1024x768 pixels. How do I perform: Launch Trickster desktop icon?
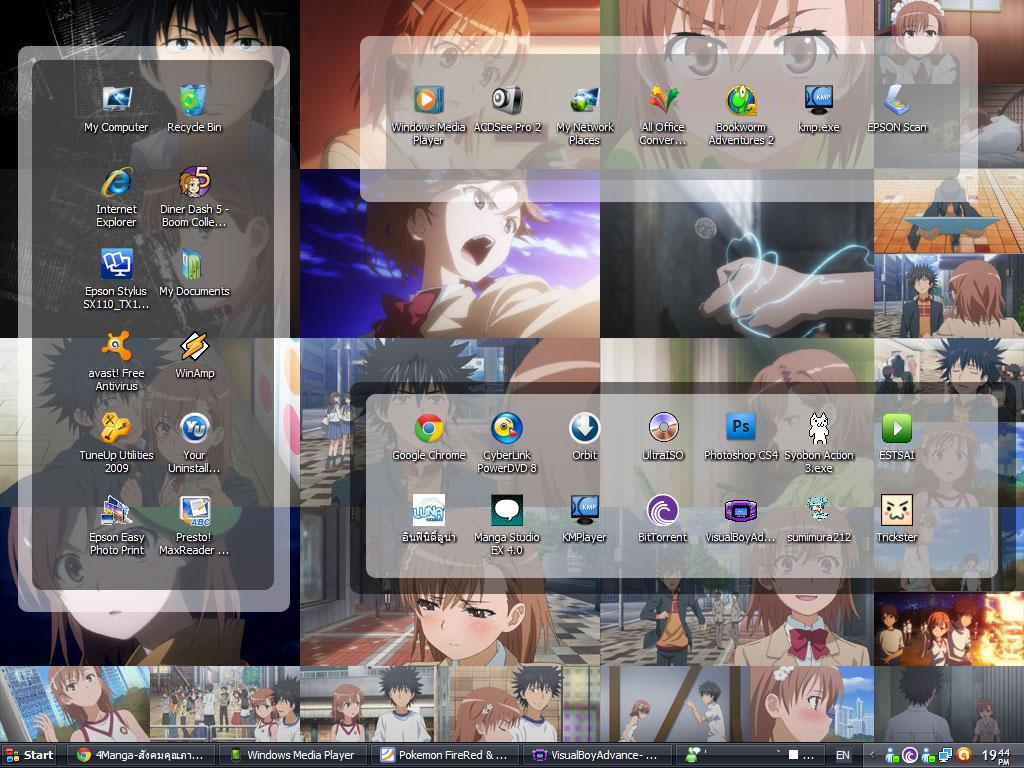[x=897, y=519]
